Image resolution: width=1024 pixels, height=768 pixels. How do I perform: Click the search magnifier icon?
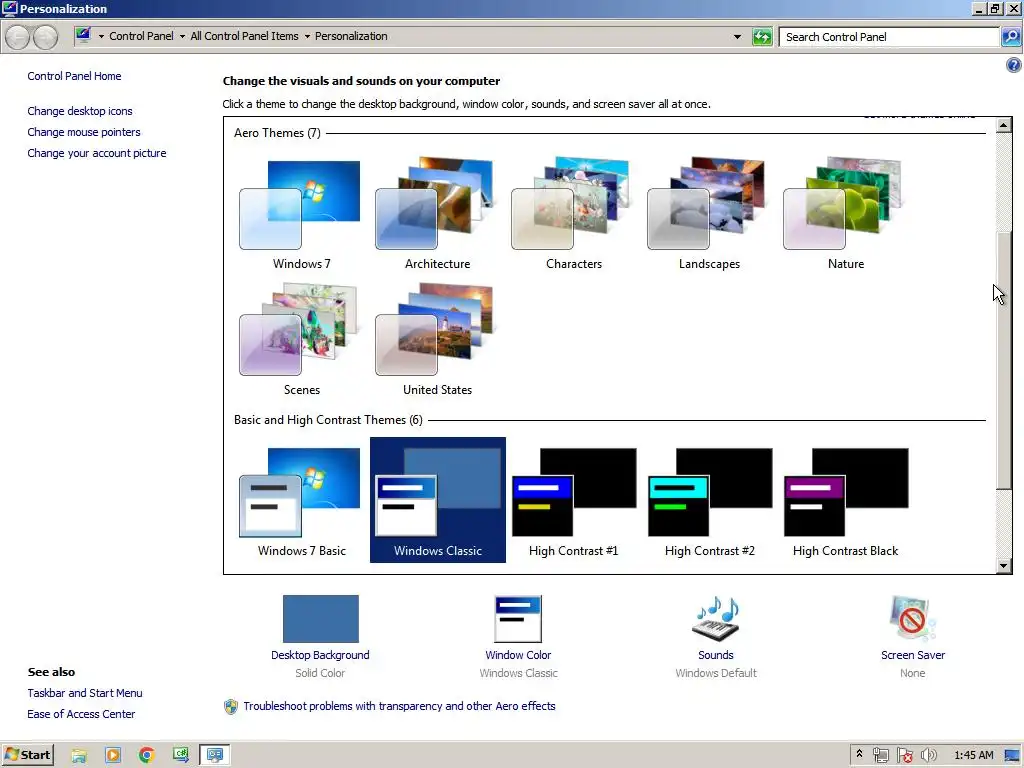pyautogui.click(x=1010, y=37)
